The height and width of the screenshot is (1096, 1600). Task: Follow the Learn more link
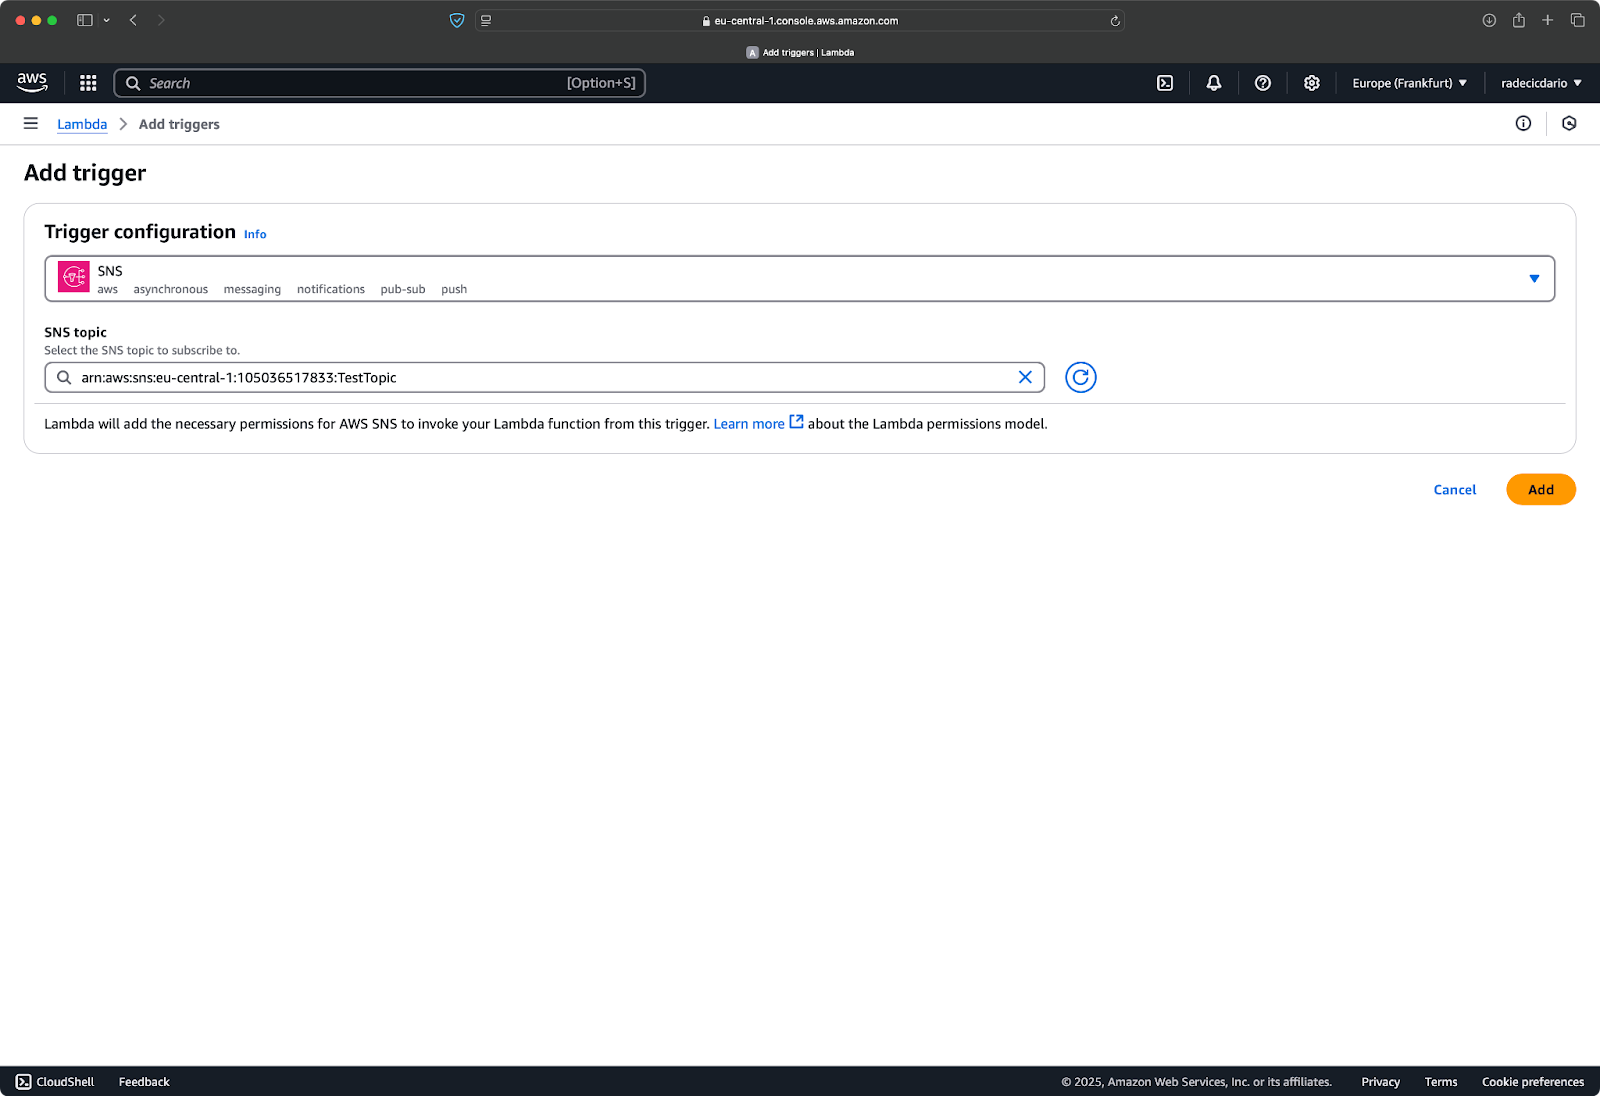coord(749,424)
